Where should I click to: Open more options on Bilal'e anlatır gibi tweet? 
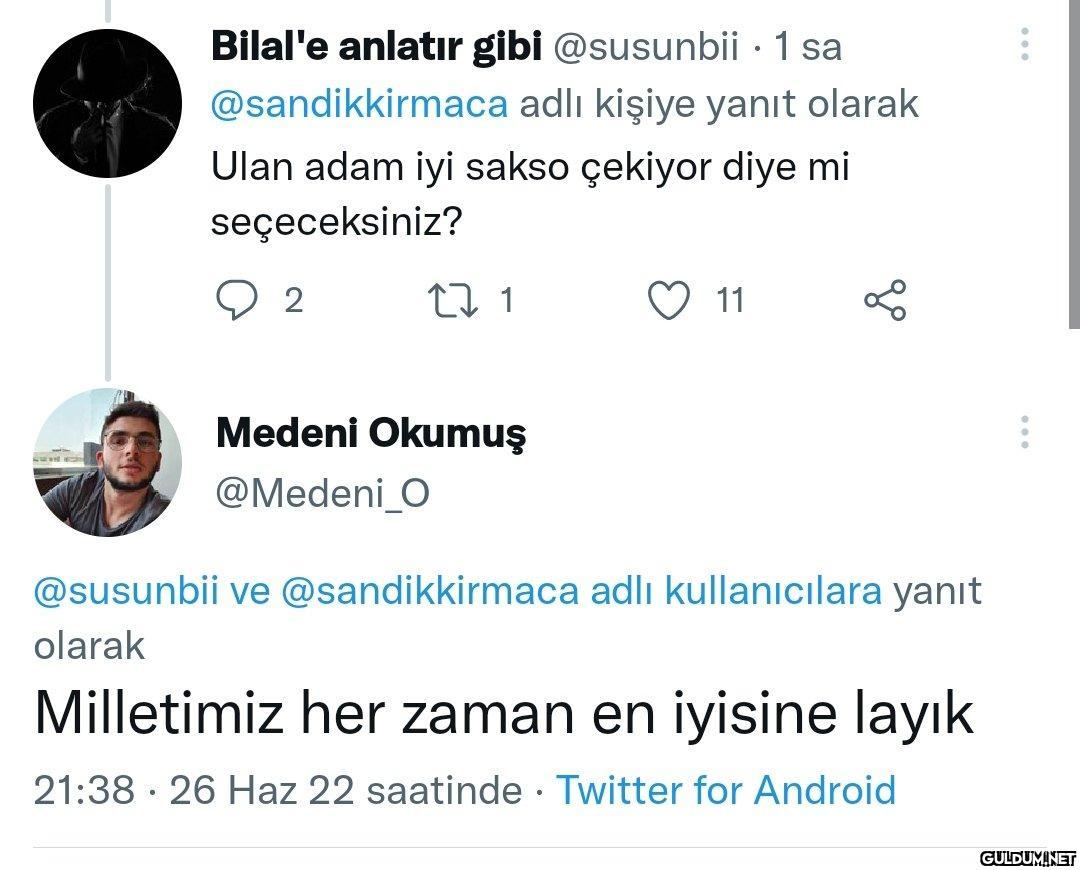[1025, 45]
